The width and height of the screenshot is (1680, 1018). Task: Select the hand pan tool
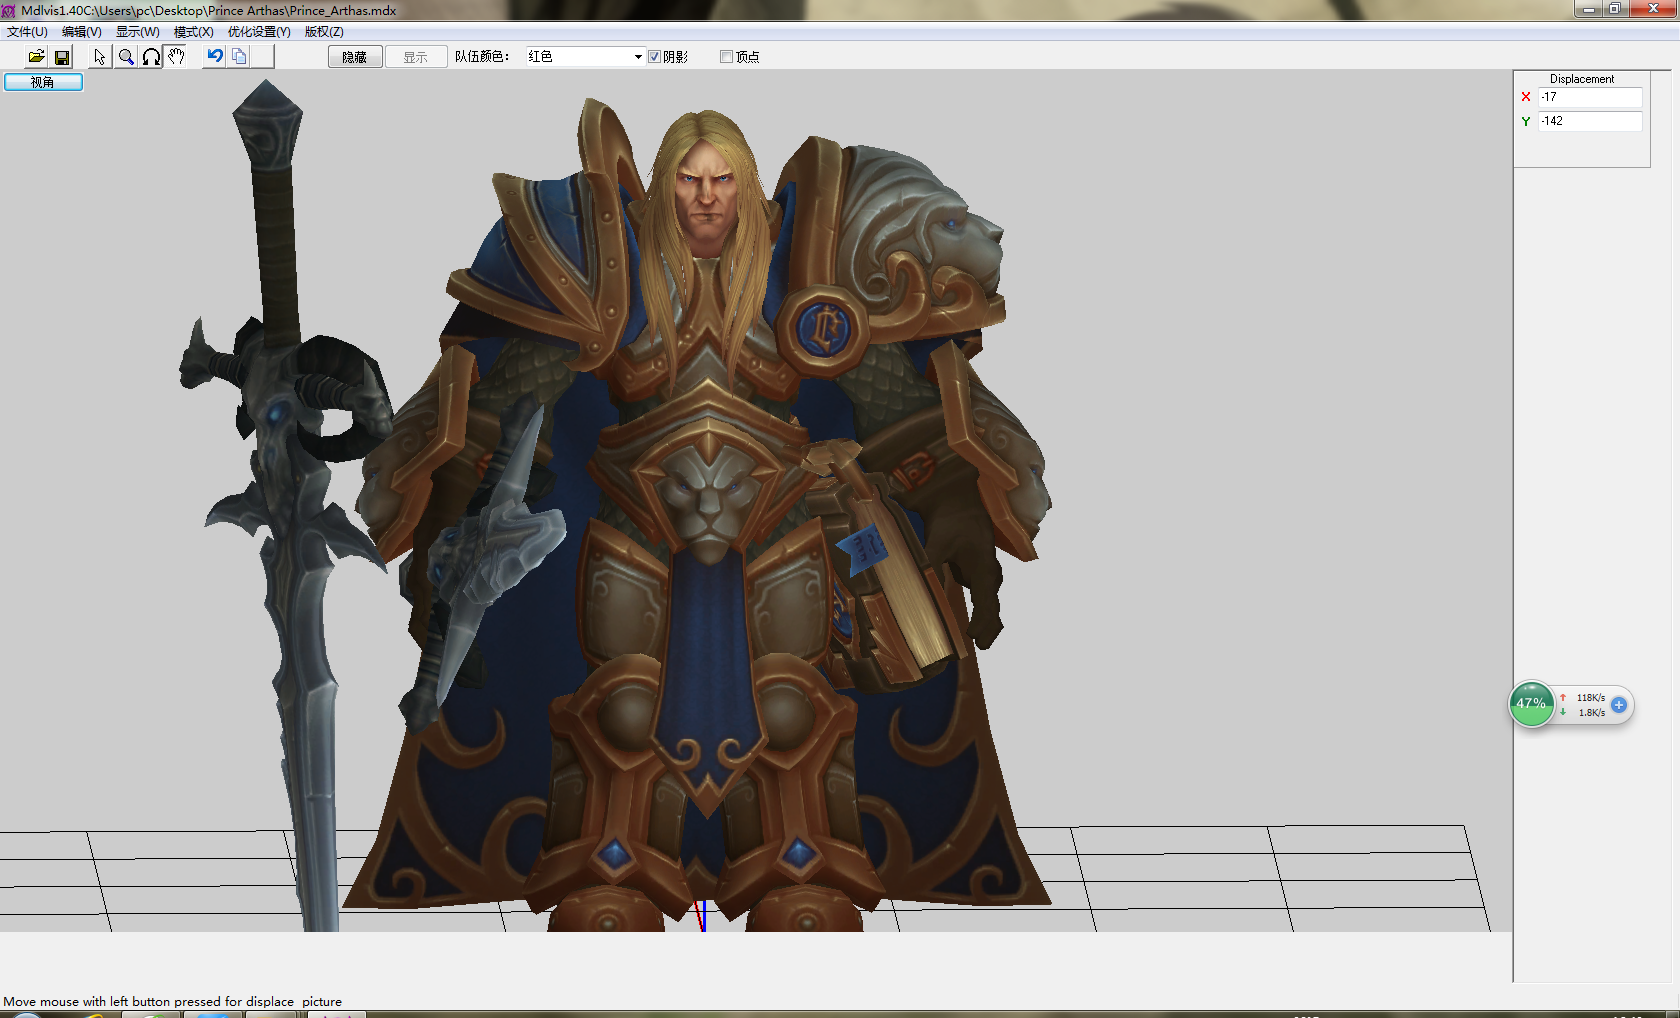coord(177,57)
